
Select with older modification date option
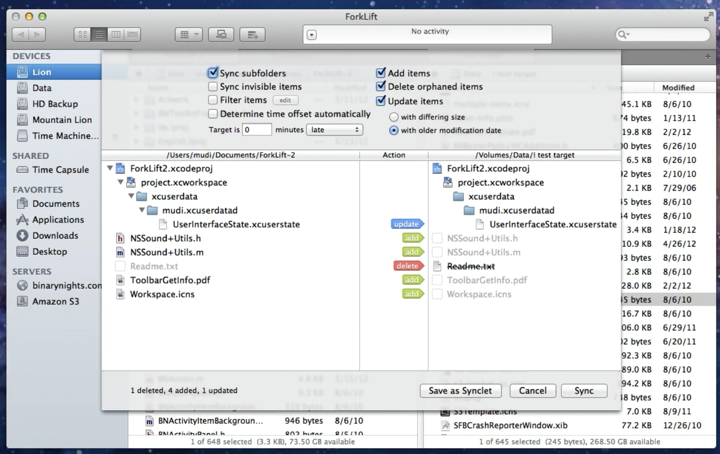pos(394,130)
